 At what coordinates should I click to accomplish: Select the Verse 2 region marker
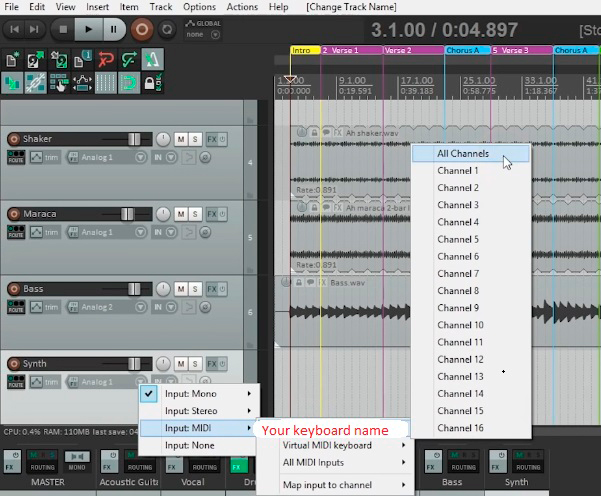click(414, 50)
